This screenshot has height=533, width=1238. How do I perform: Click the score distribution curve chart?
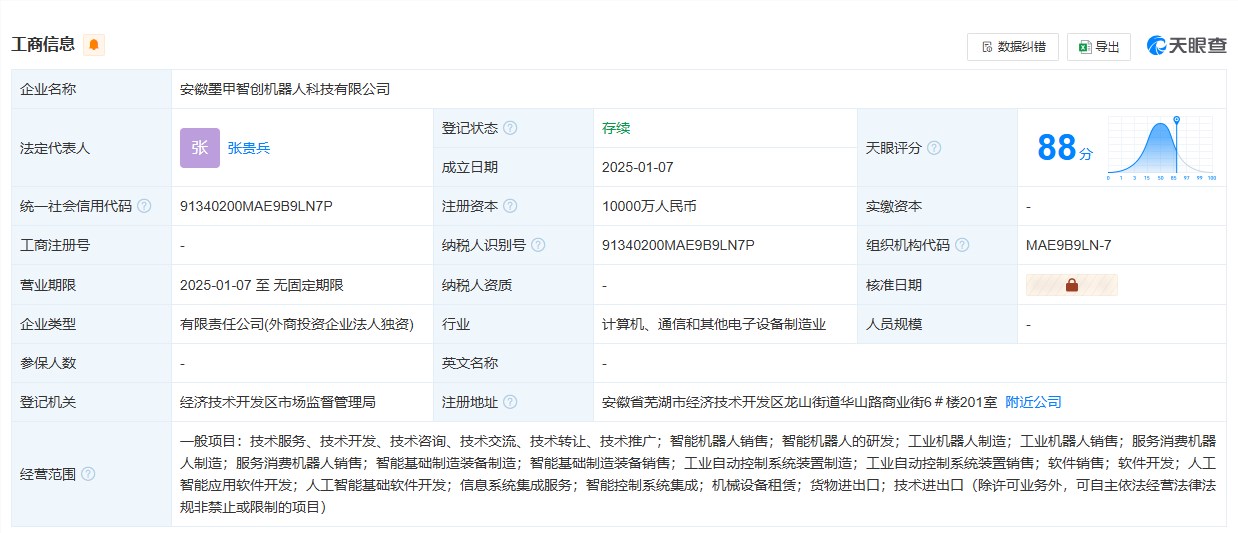pos(1160,148)
